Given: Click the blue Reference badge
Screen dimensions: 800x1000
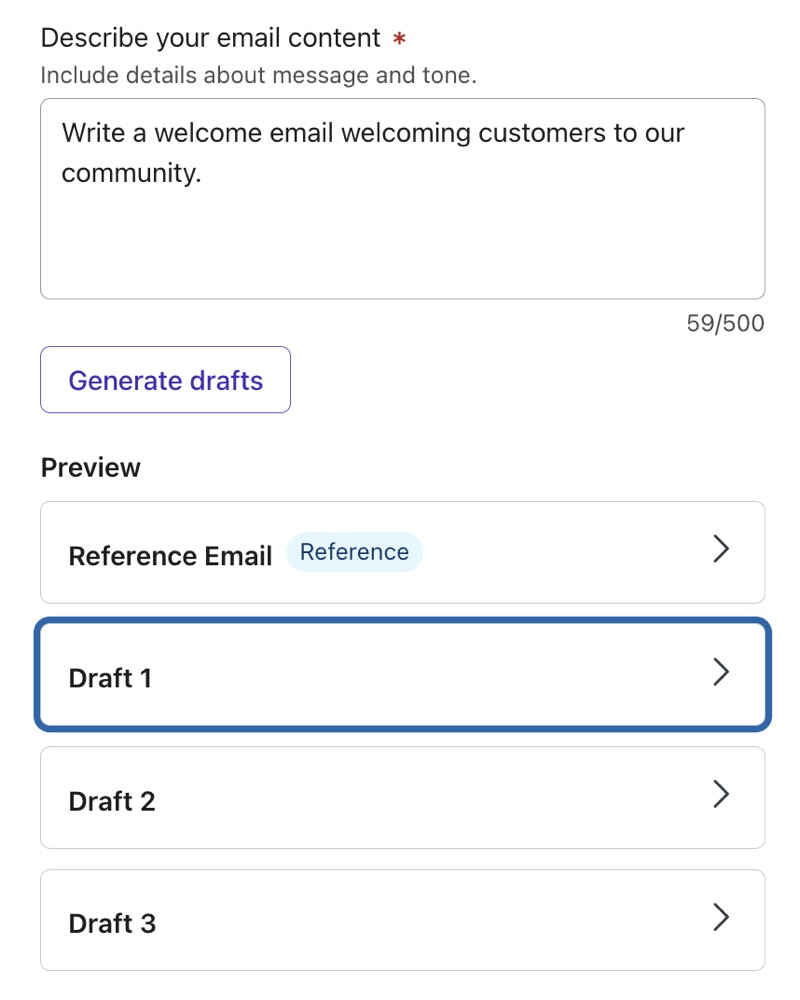Looking at the screenshot, I should click(x=354, y=552).
